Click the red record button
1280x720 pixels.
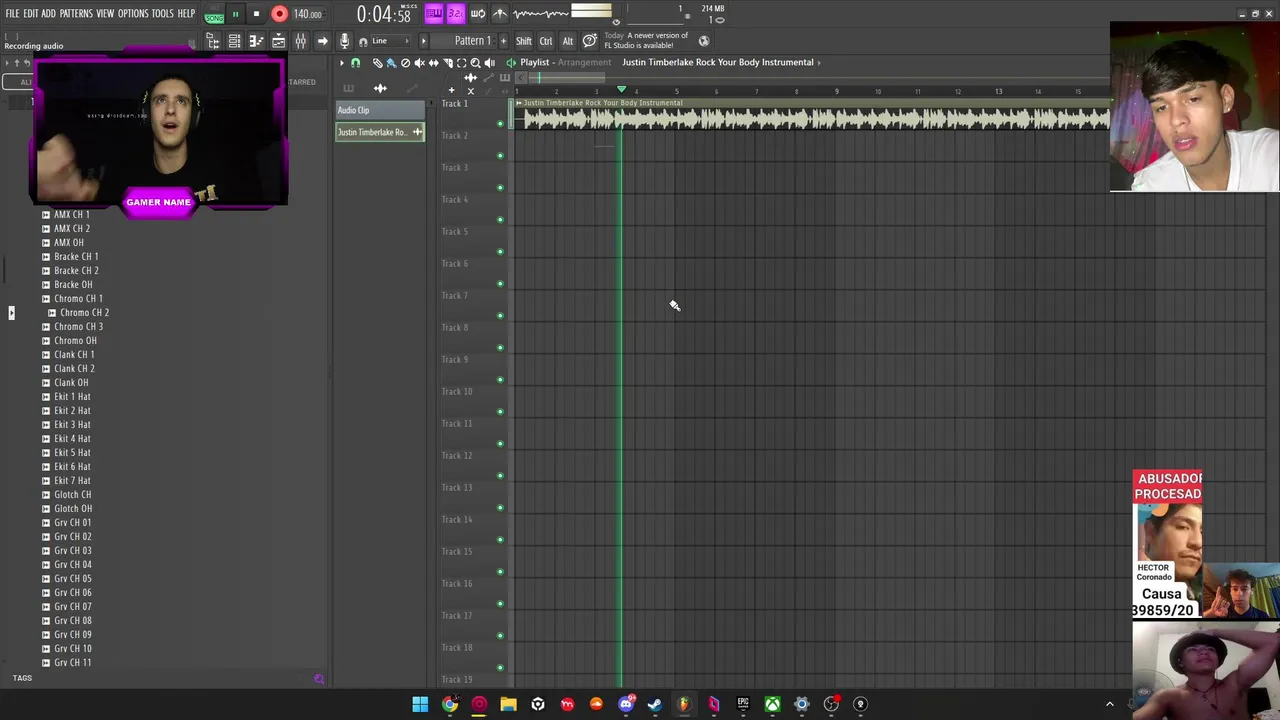[x=279, y=14]
